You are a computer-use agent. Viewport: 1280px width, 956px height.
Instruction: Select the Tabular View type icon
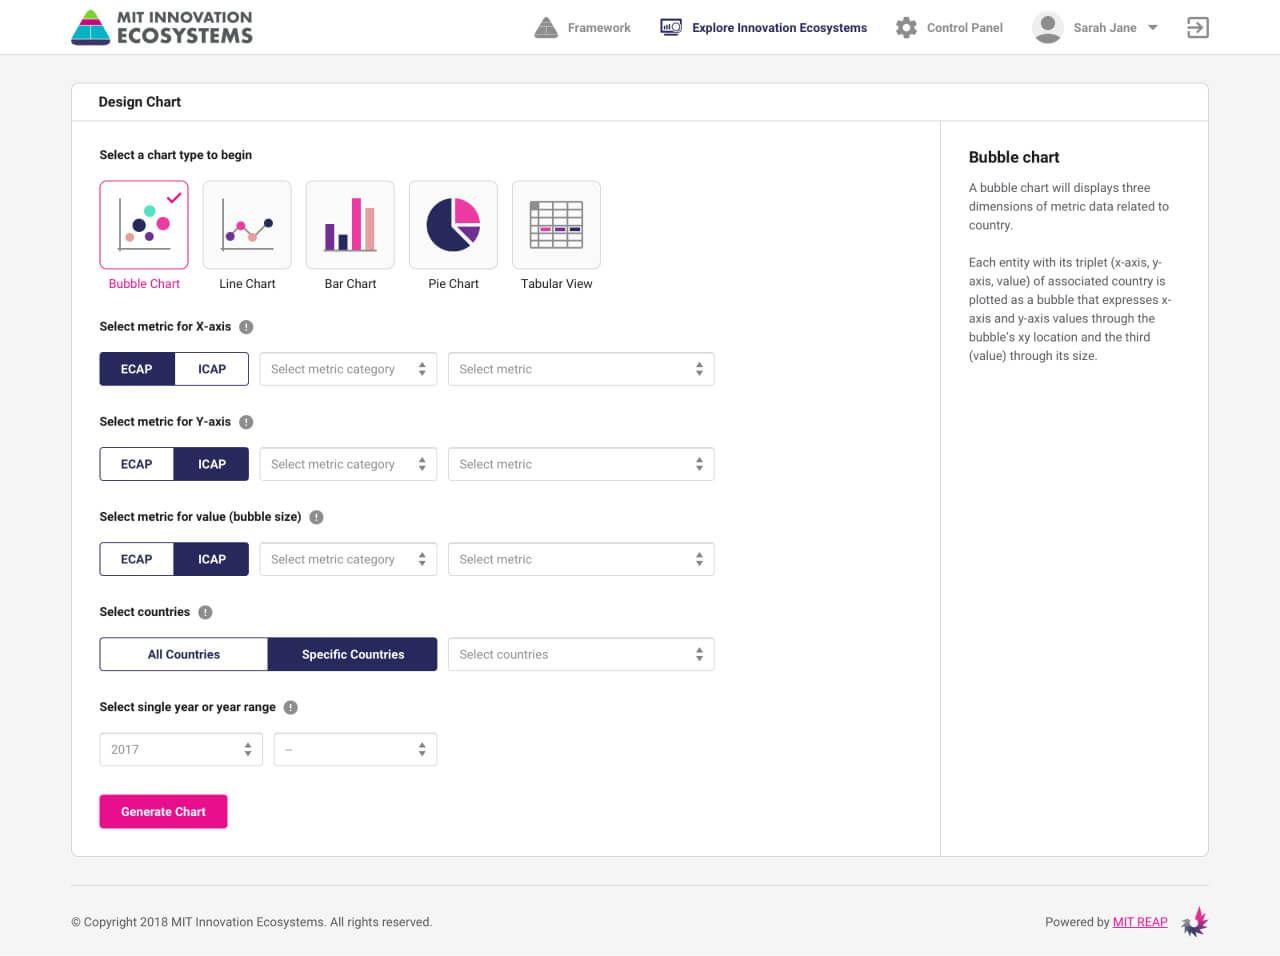click(x=556, y=225)
